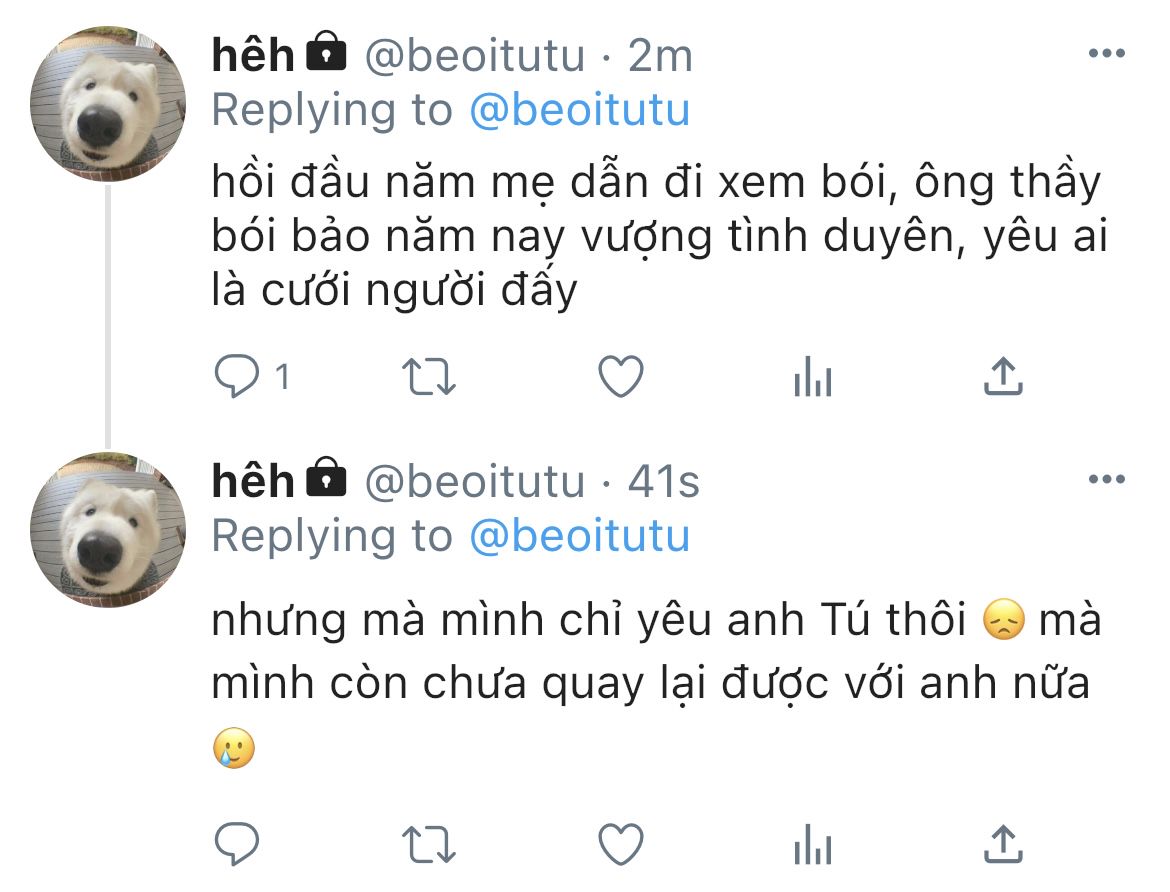This screenshot has height=892, width=1170.
Task: Like the second tweet with the heart
Action: coord(621,844)
